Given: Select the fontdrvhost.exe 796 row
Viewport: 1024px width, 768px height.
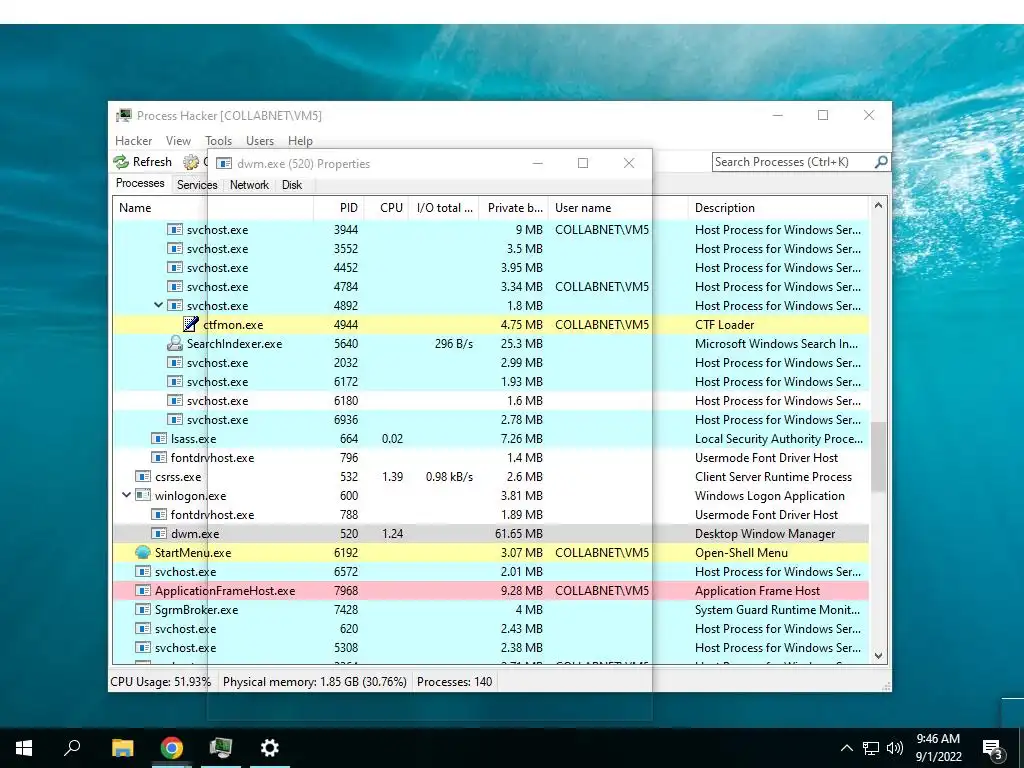Looking at the screenshot, I should click(491, 457).
